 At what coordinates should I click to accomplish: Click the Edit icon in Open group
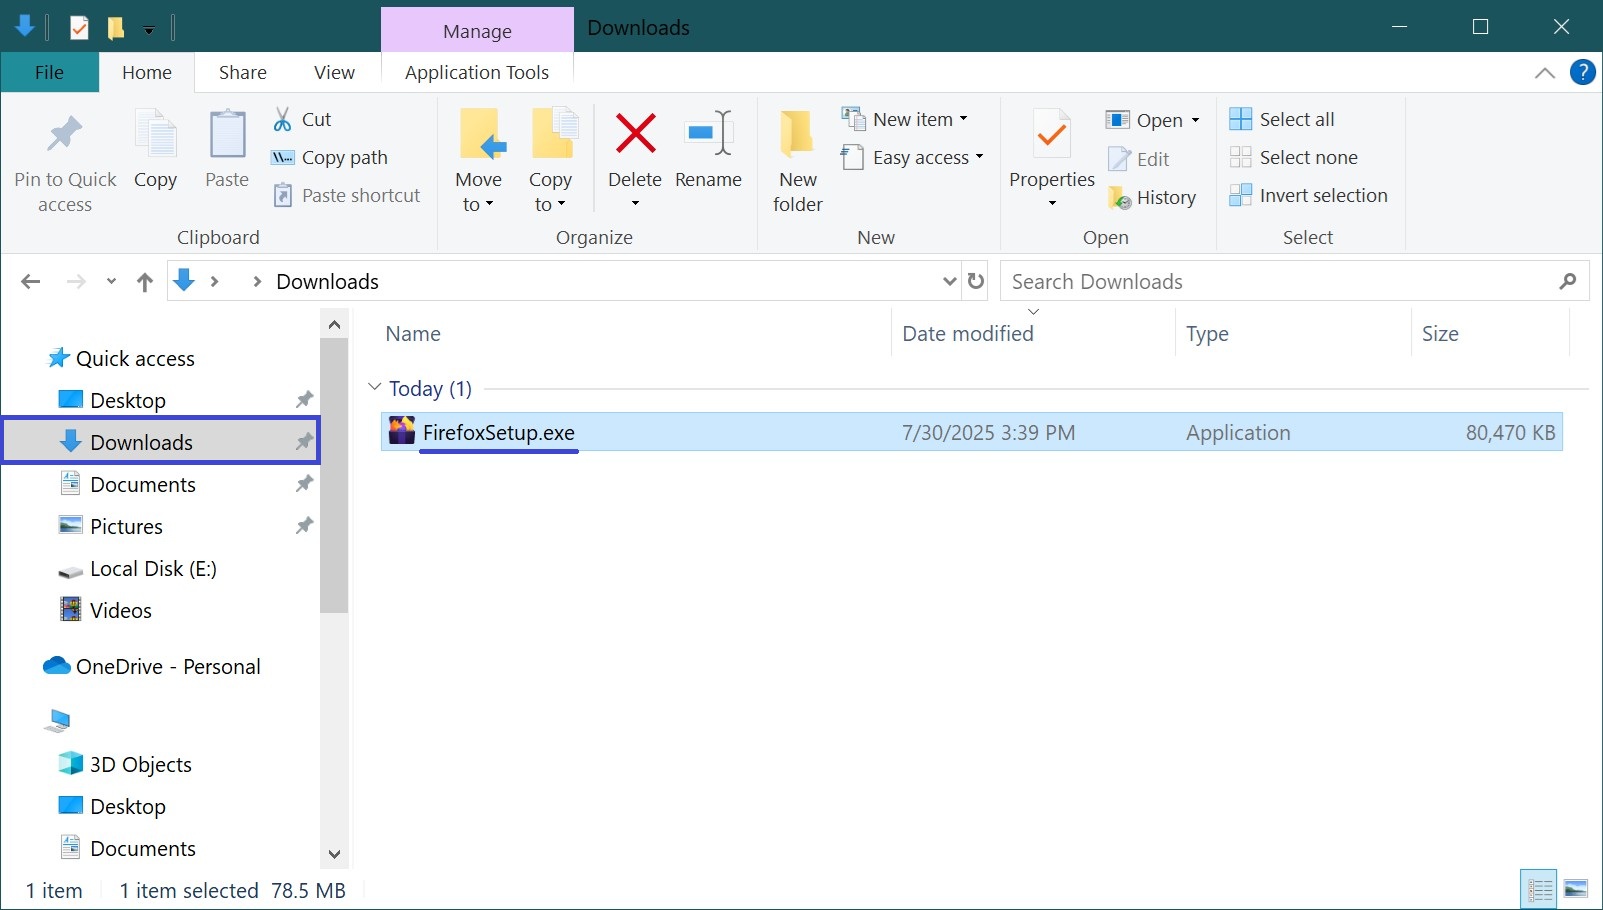click(x=1119, y=159)
